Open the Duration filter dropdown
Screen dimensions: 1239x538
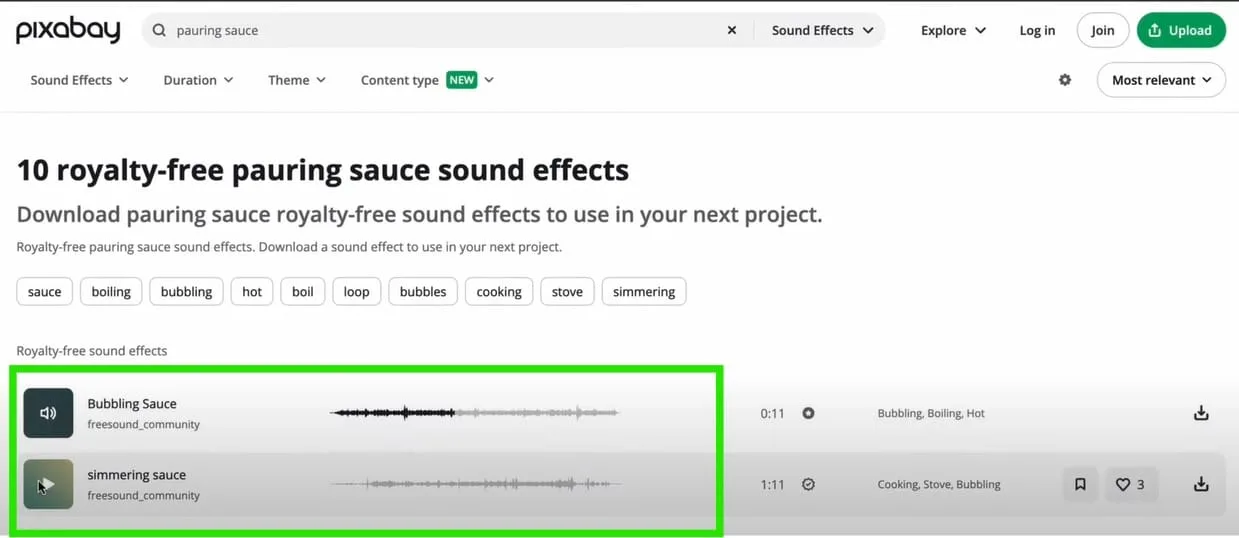(x=198, y=80)
